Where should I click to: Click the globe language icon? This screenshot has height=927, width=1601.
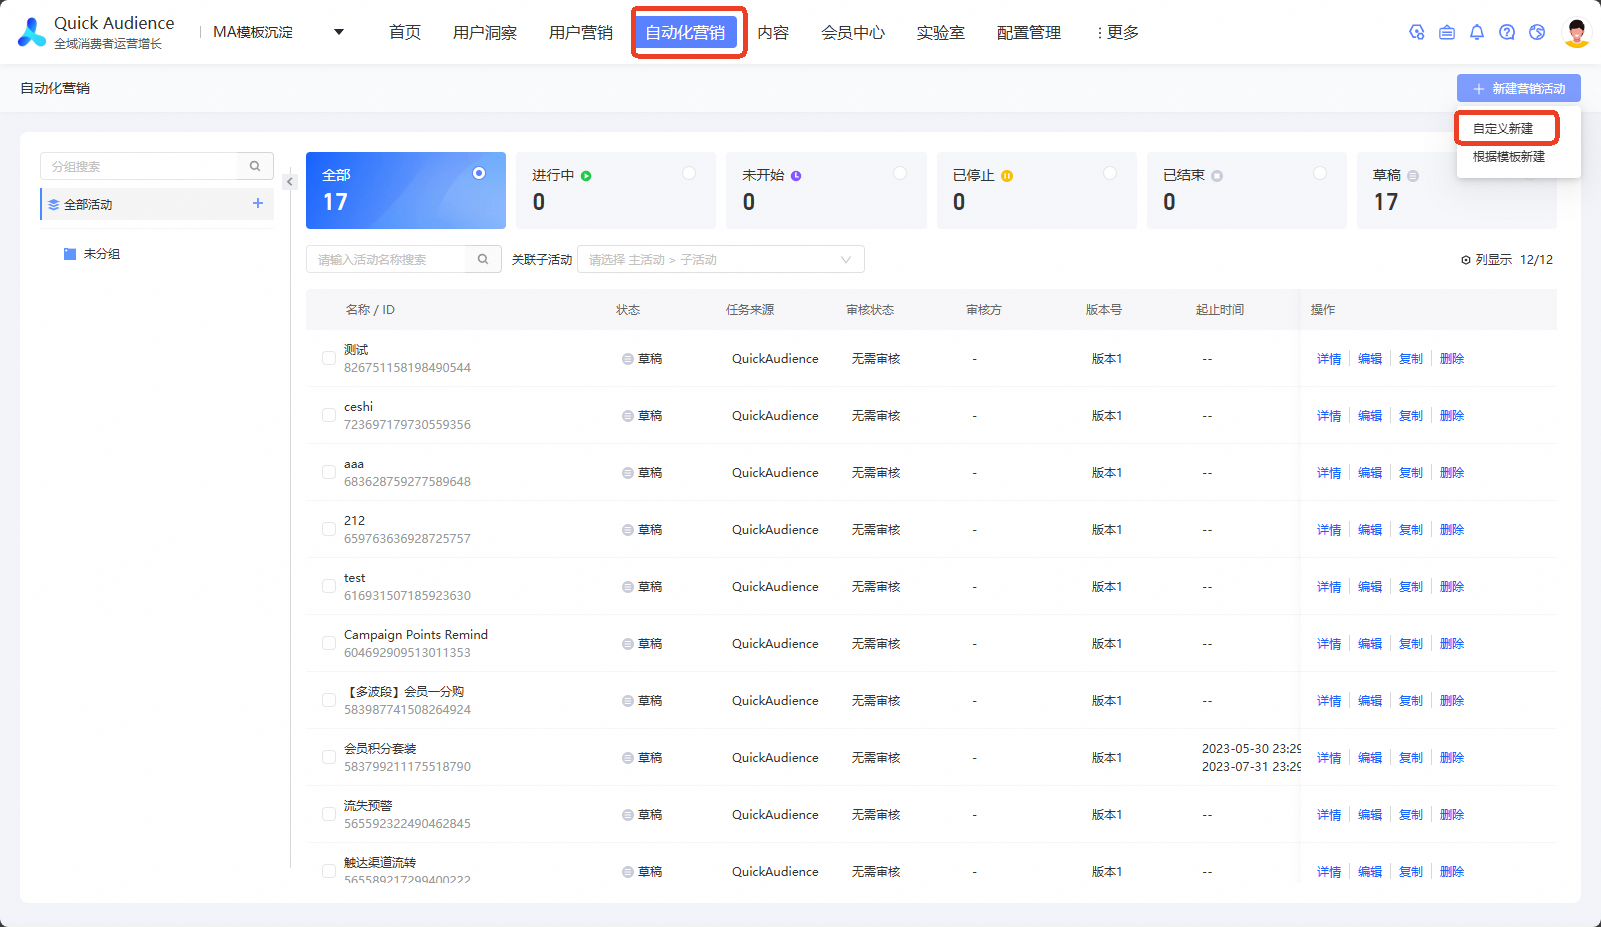click(1537, 33)
